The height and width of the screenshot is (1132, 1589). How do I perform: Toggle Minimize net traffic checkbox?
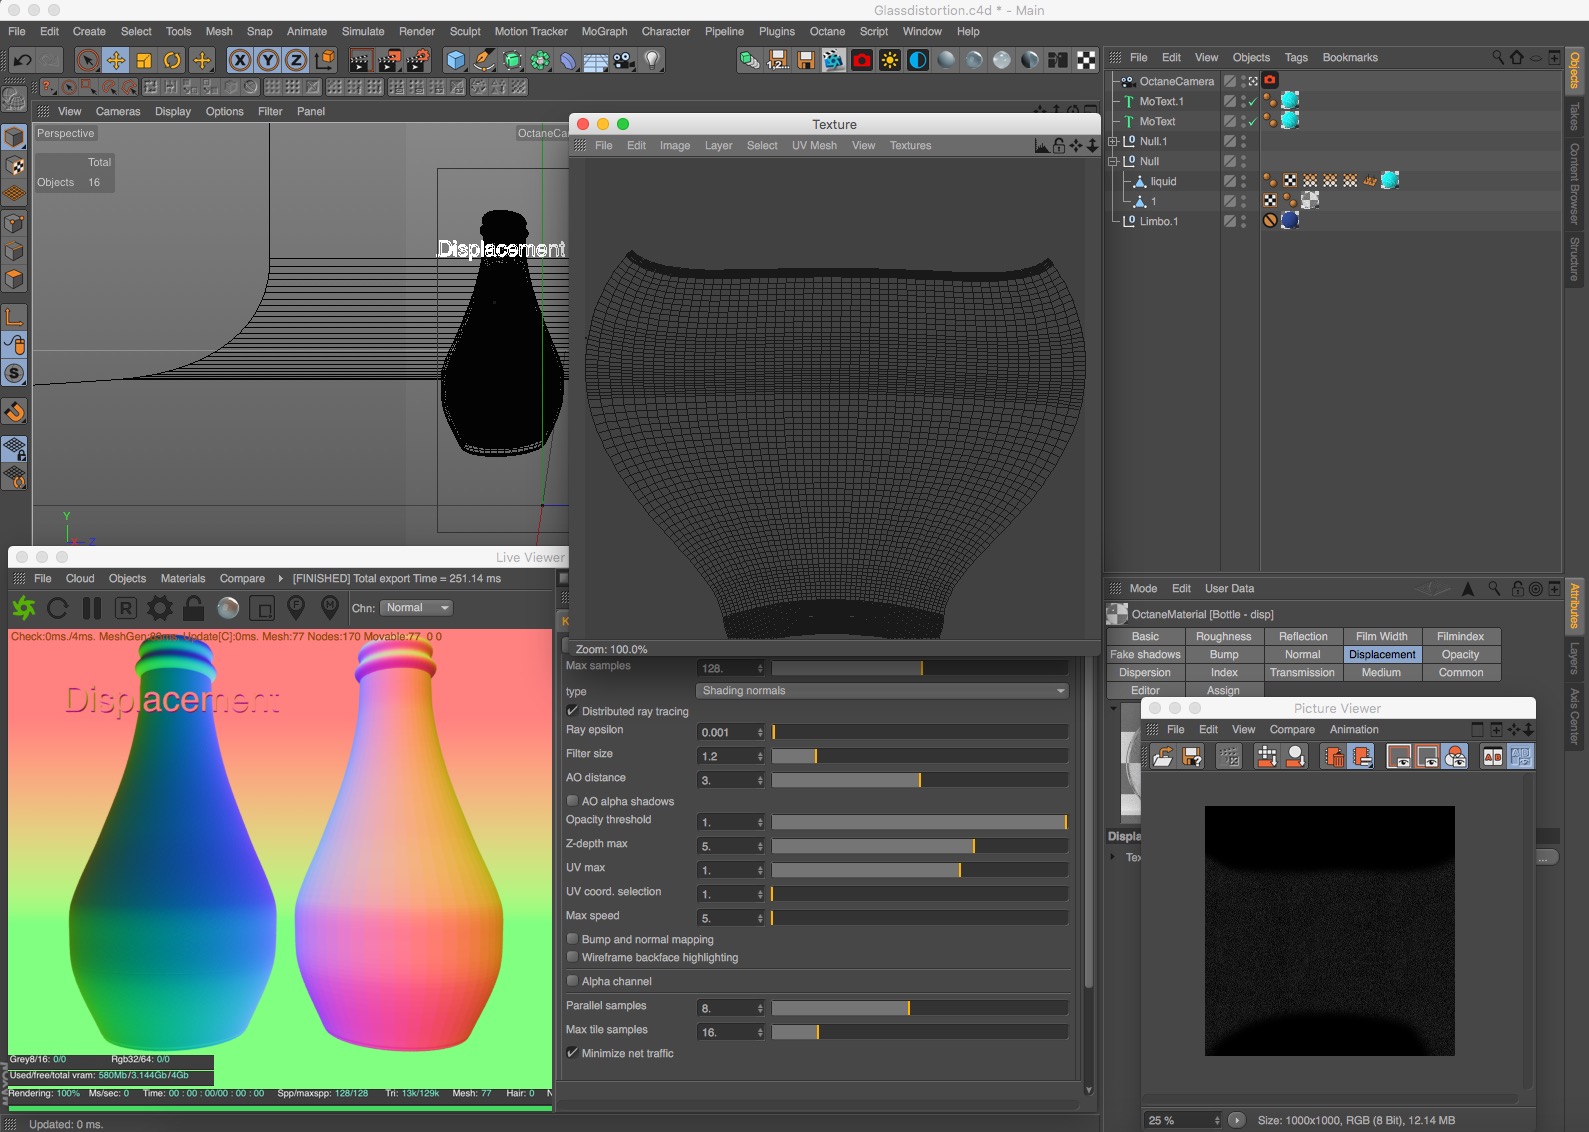point(573,1053)
